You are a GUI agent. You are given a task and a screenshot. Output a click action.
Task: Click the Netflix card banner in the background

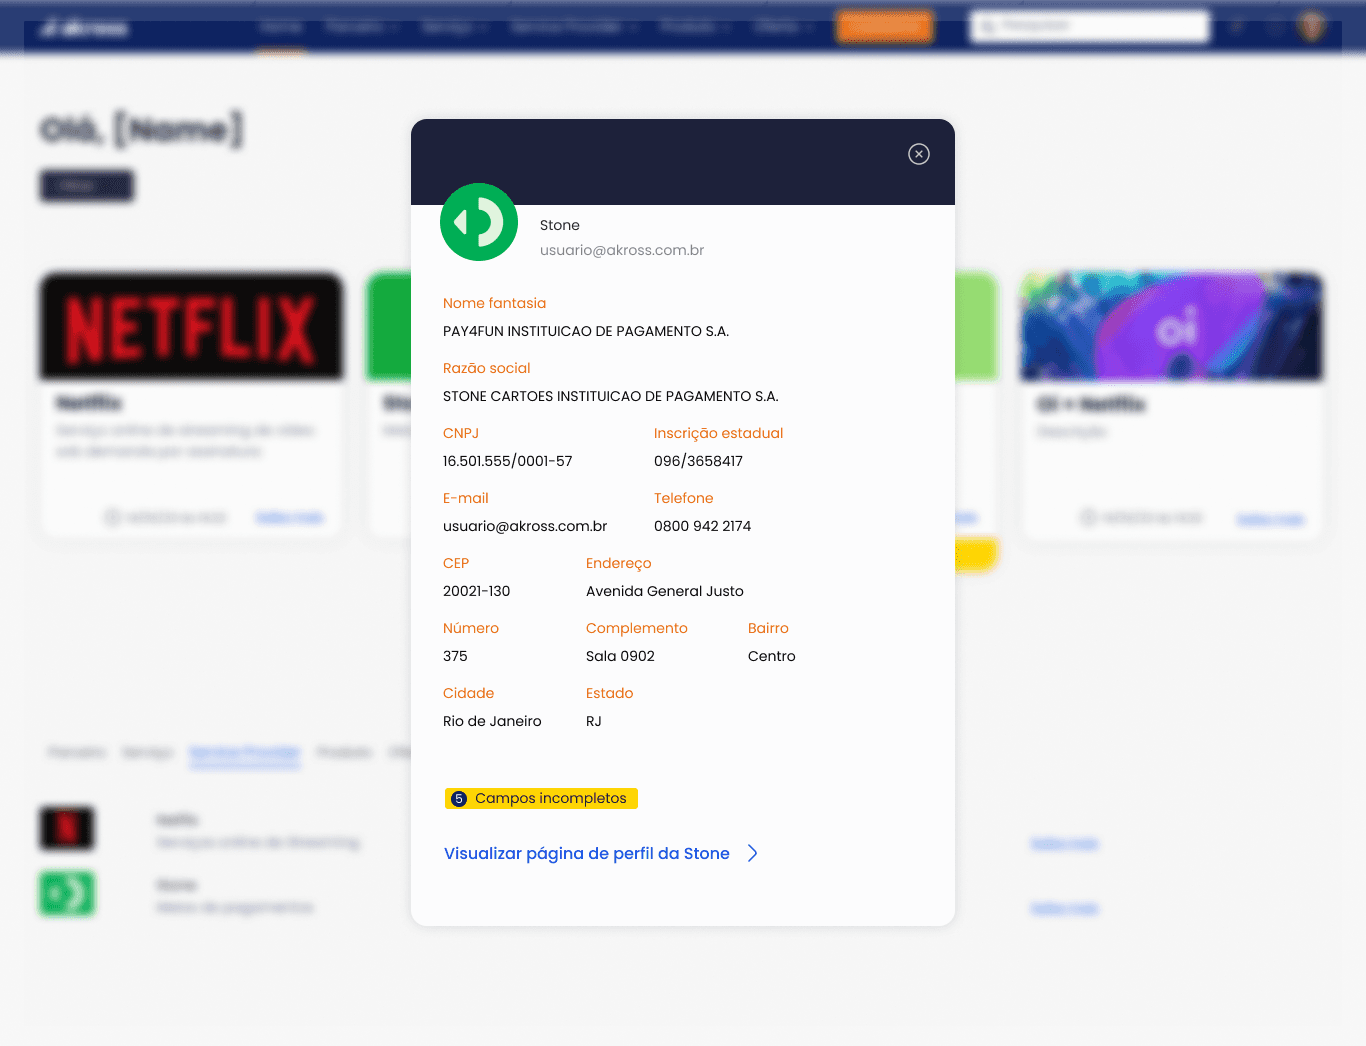coord(191,327)
